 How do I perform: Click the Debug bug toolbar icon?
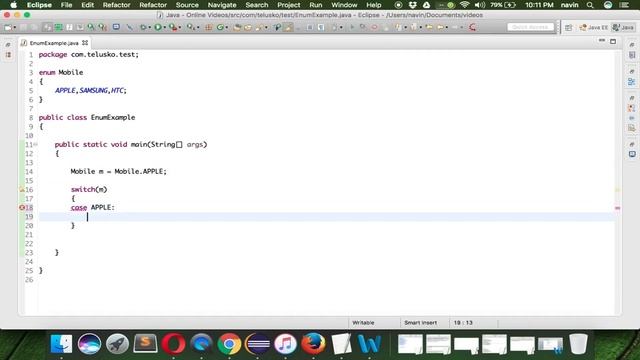(x=143, y=27)
